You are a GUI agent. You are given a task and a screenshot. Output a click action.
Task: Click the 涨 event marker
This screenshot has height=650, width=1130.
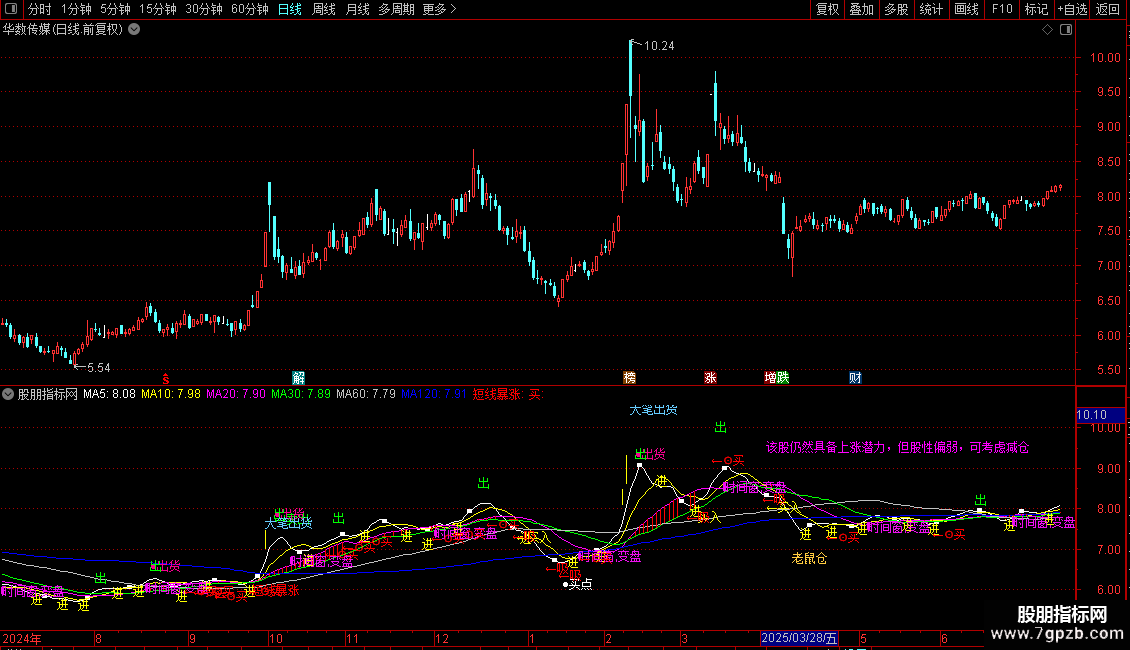click(x=710, y=378)
